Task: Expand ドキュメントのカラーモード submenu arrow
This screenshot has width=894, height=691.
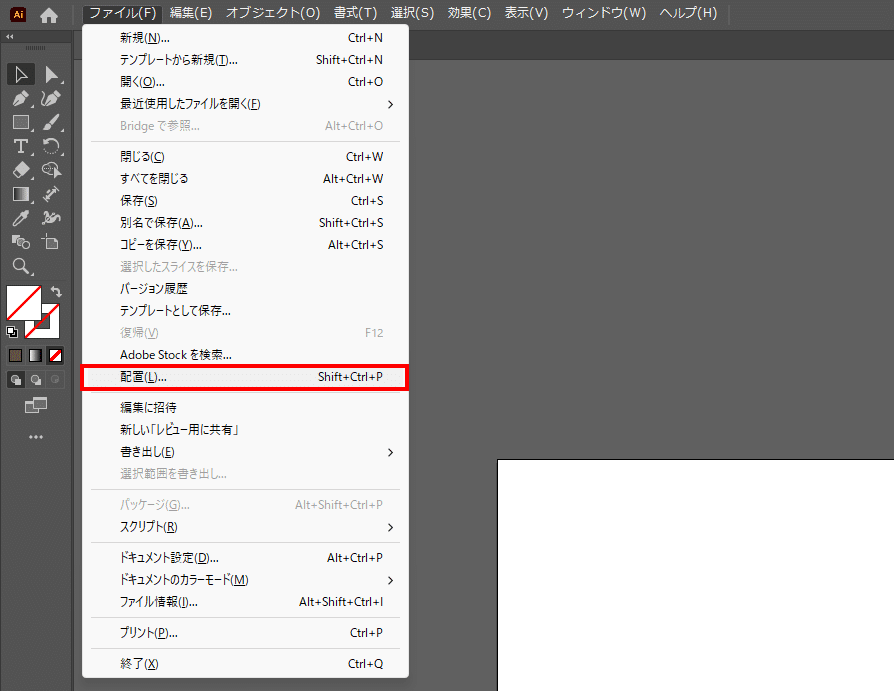Action: pyautogui.click(x=391, y=580)
